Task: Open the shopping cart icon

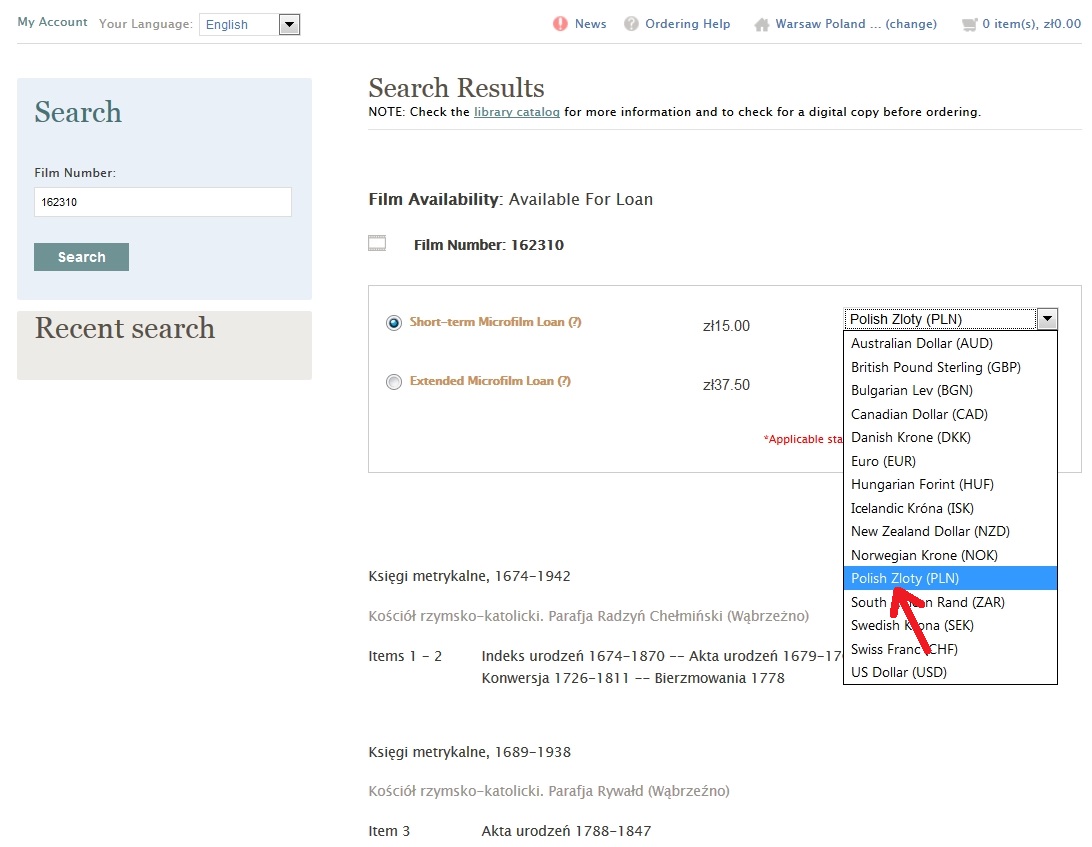Action: 968,24
